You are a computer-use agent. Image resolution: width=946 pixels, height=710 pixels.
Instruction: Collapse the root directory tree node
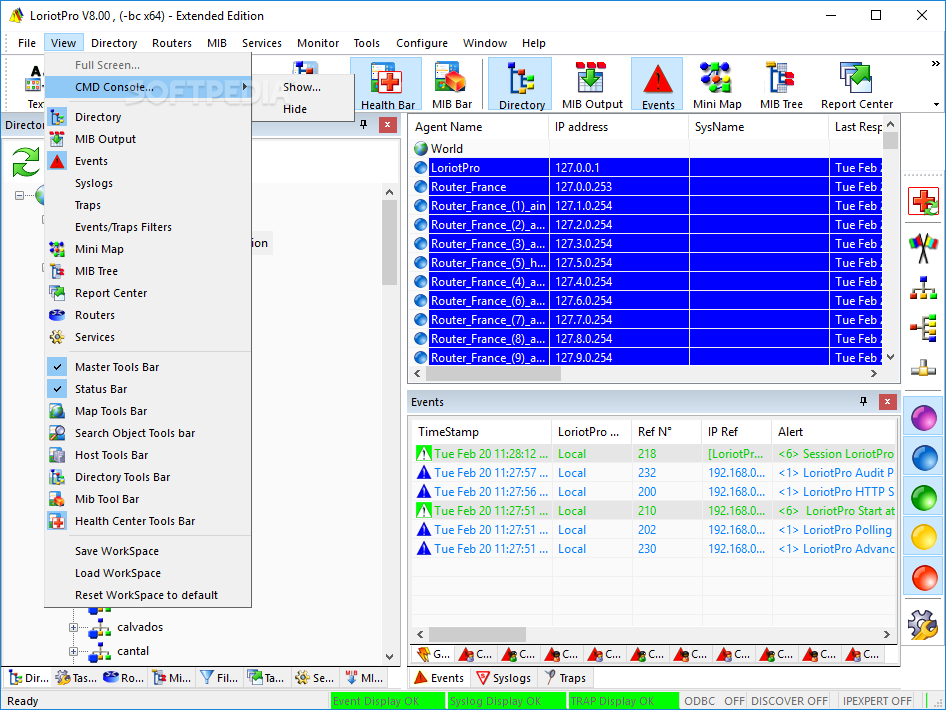click(19, 195)
